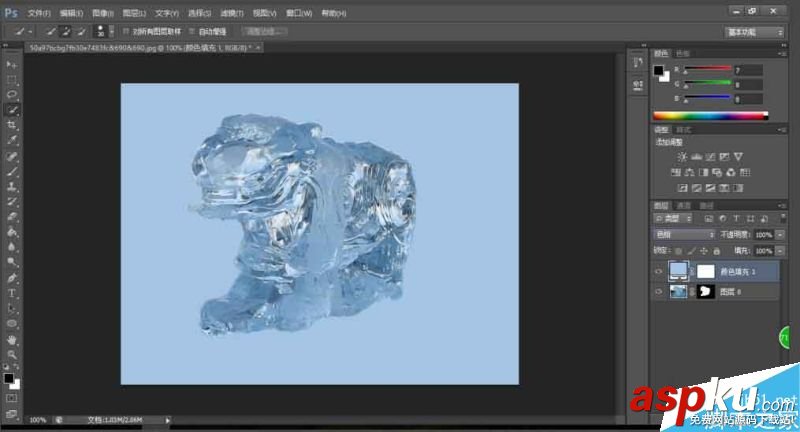
Task: Toggle layer filter on/off switch
Action: [783, 218]
